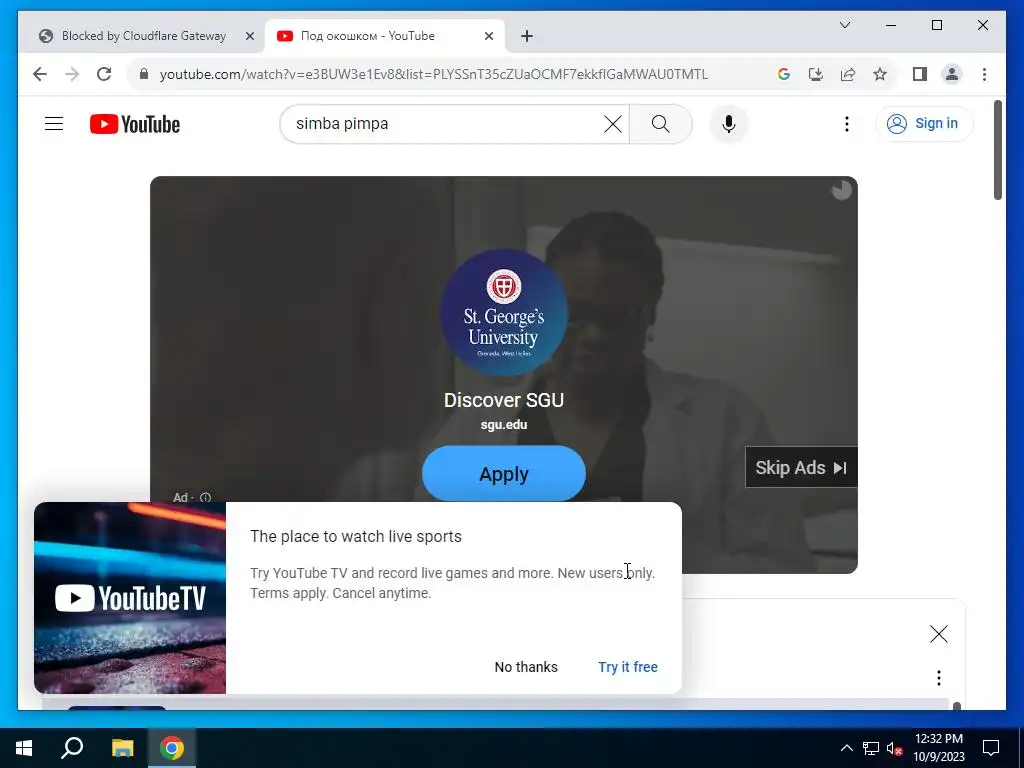Click the taskbar clock showing 12:32 PM
The height and width of the screenshot is (768, 1024).
click(x=938, y=748)
